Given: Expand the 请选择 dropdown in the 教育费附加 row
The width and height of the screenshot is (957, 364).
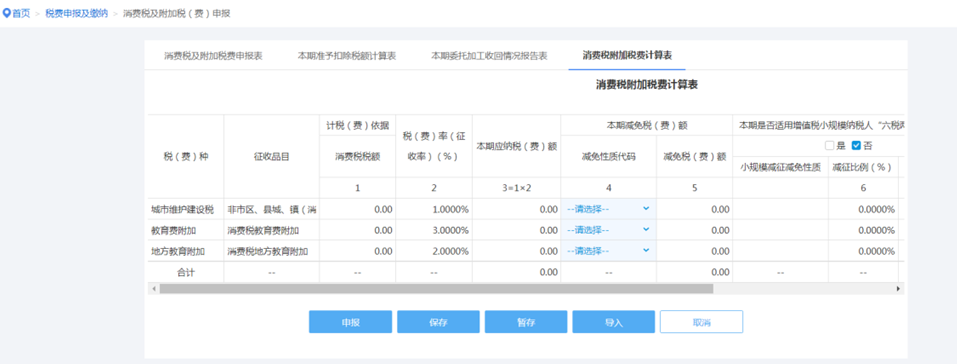Looking at the screenshot, I should click(x=609, y=230).
